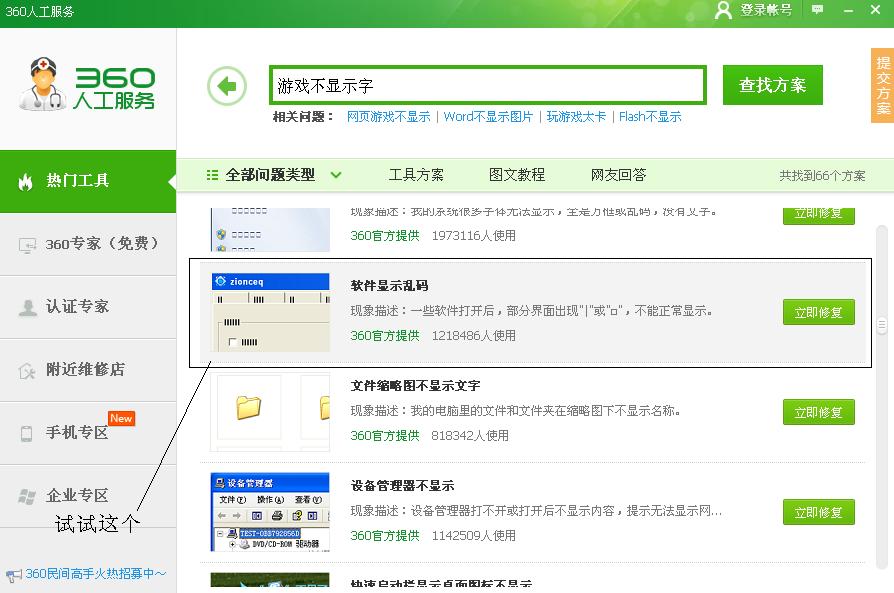894x593 pixels.
Task: Open the 文件缩略图不显示文字 result title
Action: [416, 386]
